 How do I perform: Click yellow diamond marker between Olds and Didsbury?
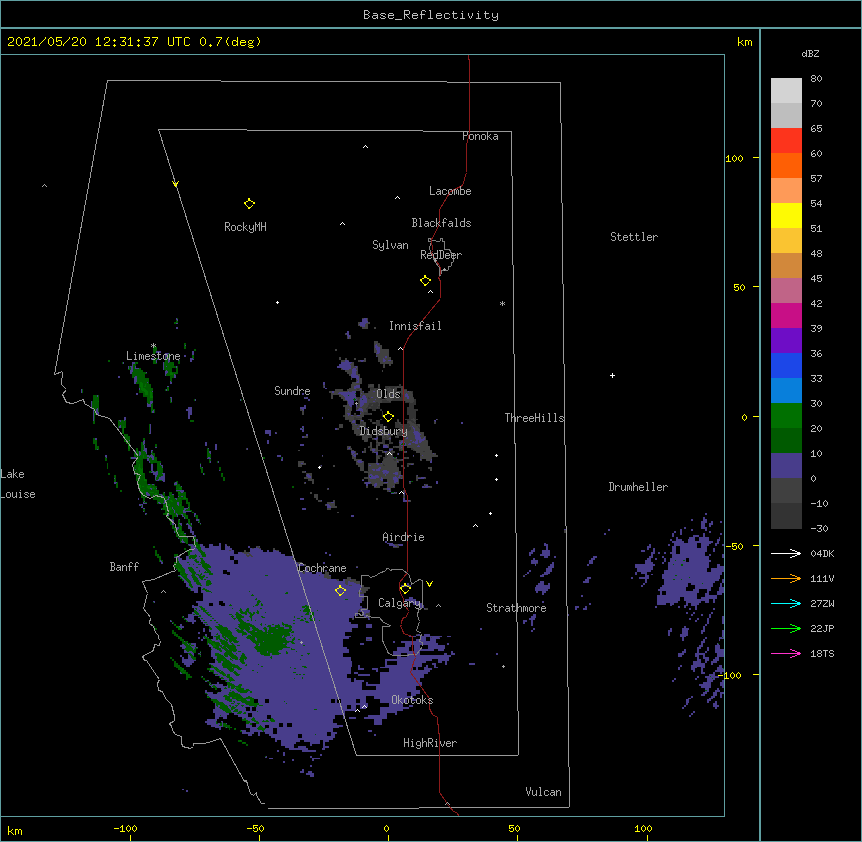click(388, 416)
